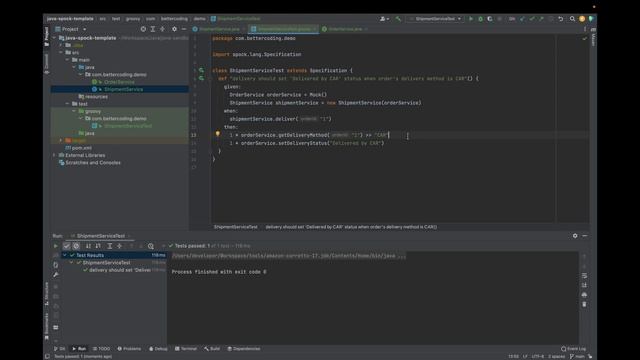Screen dimensions: 640x360
Task: Collapse all test results in the Run panel
Action: tap(120, 246)
